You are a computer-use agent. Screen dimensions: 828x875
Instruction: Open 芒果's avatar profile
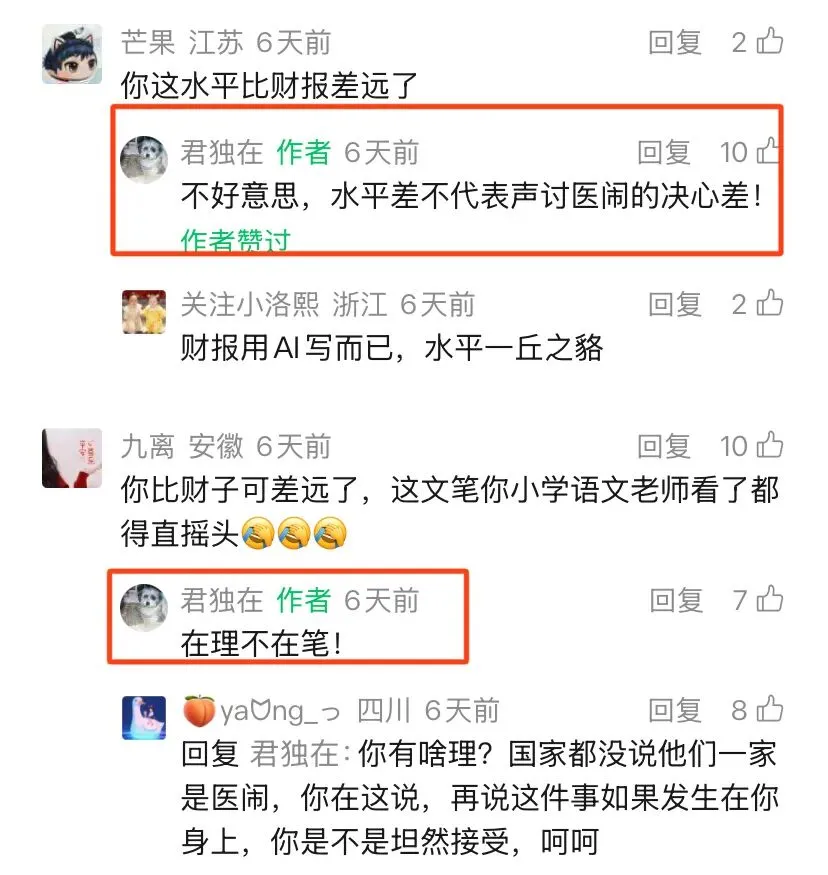pos(72,54)
